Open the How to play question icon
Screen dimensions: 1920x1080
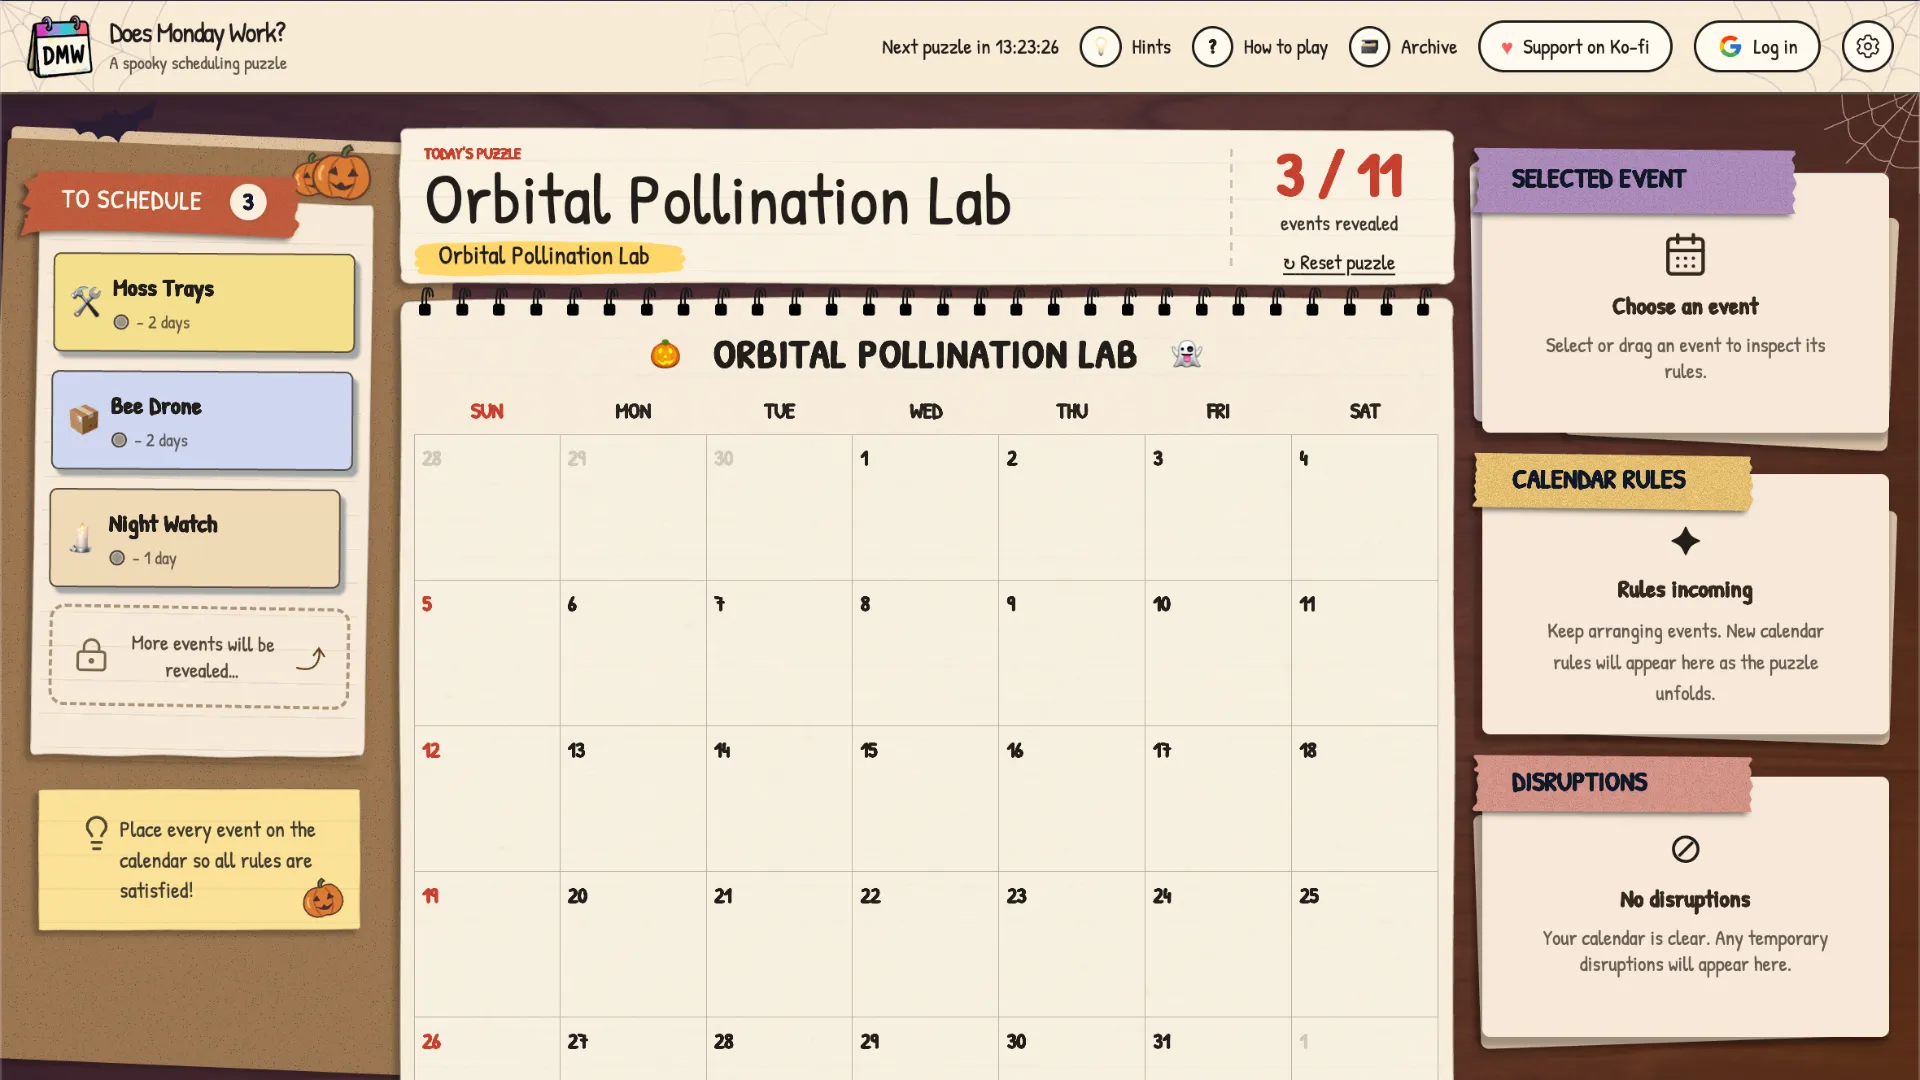[1212, 47]
